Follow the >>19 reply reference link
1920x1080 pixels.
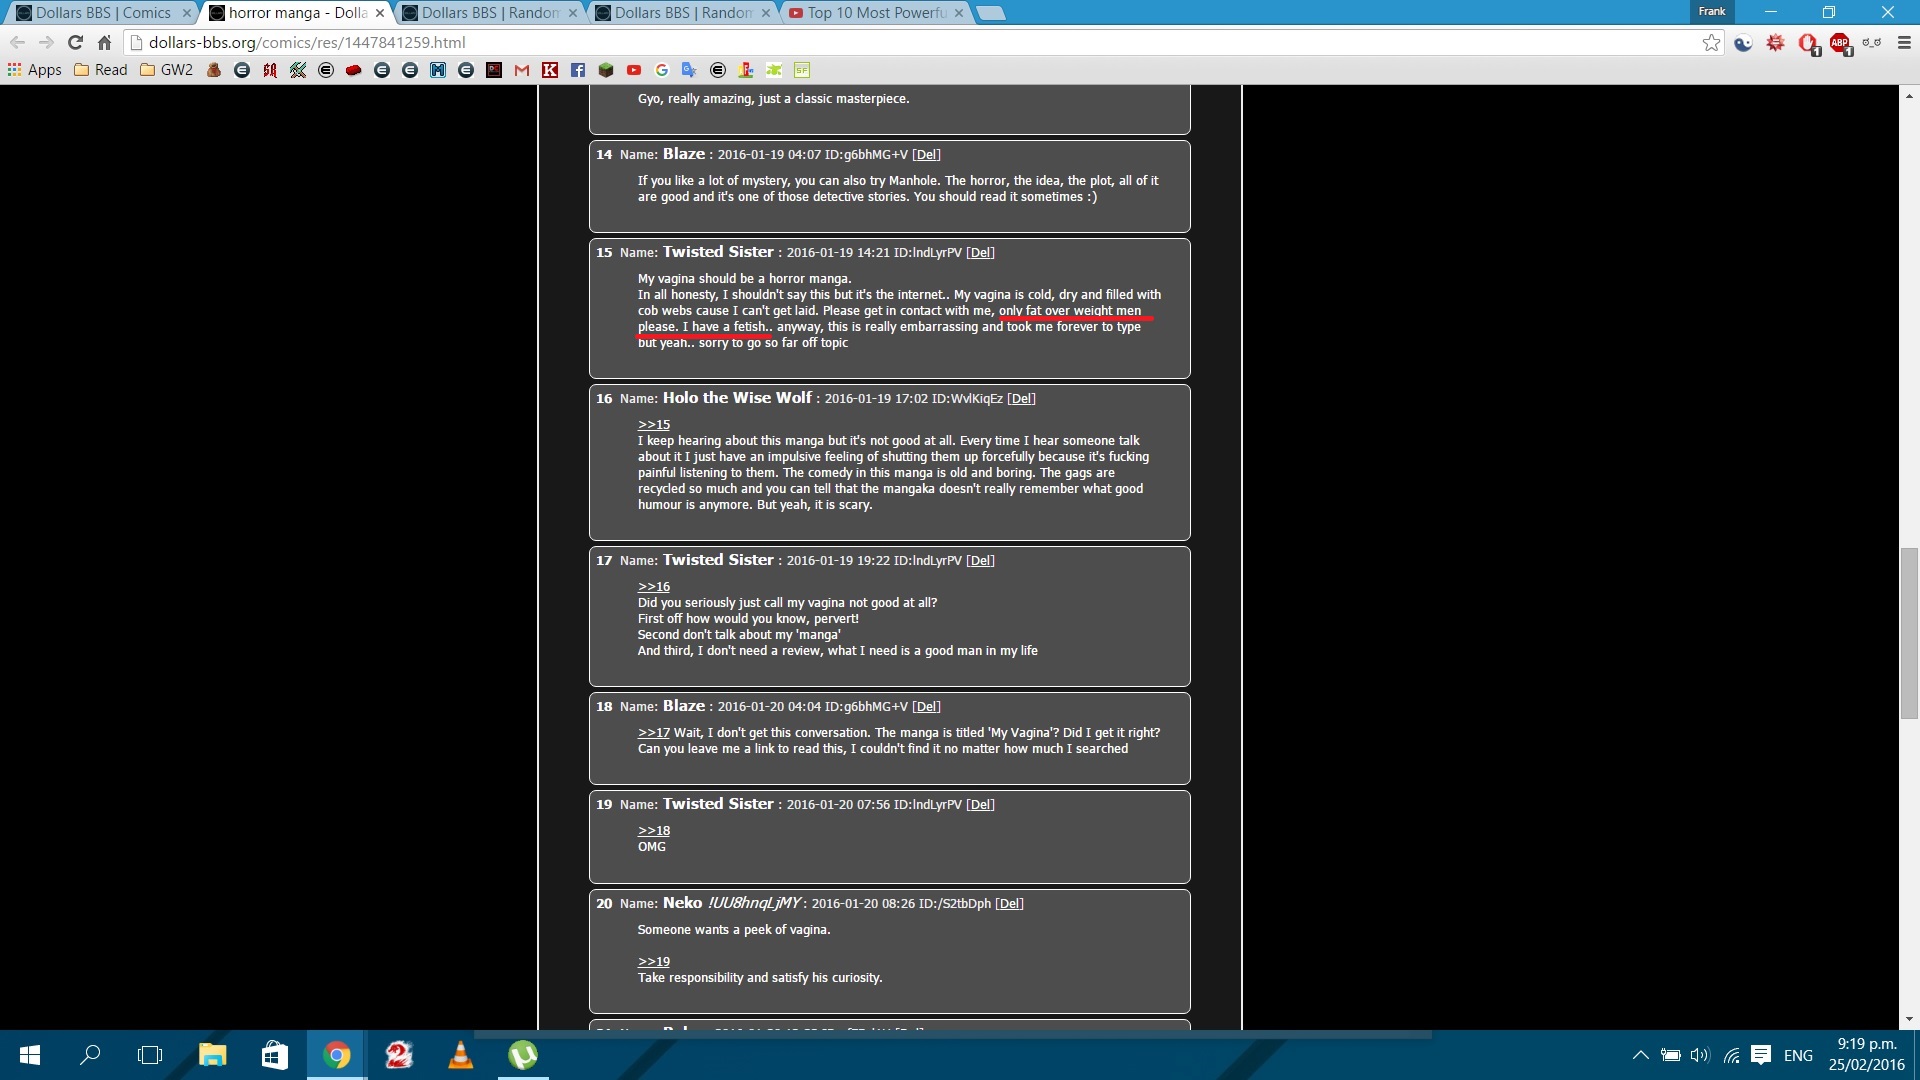click(654, 962)
